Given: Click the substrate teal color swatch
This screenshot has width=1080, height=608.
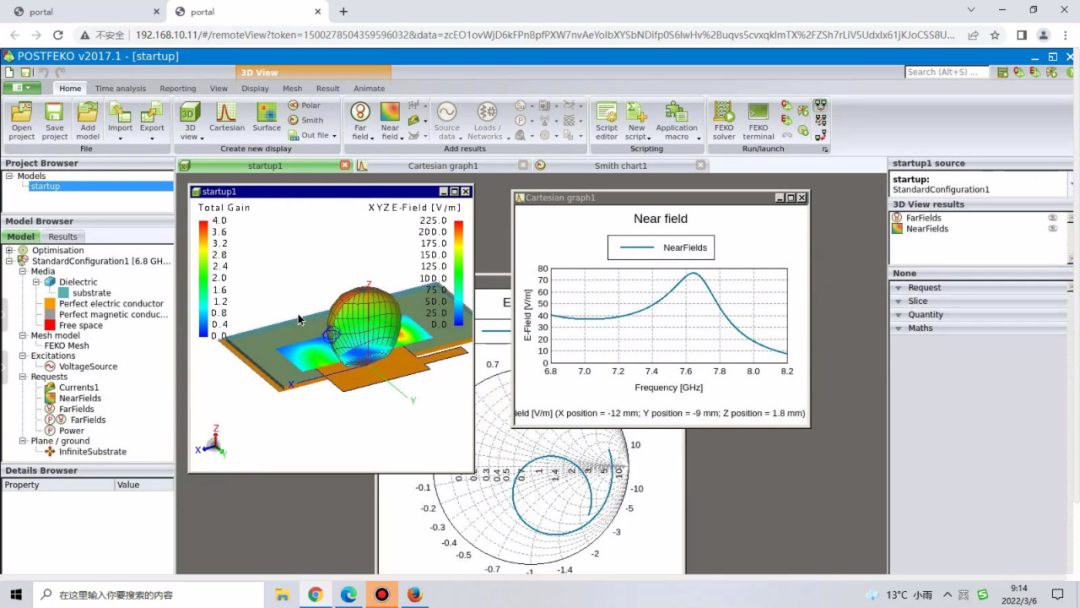Looking at the screenshot, I should (63, 293).
